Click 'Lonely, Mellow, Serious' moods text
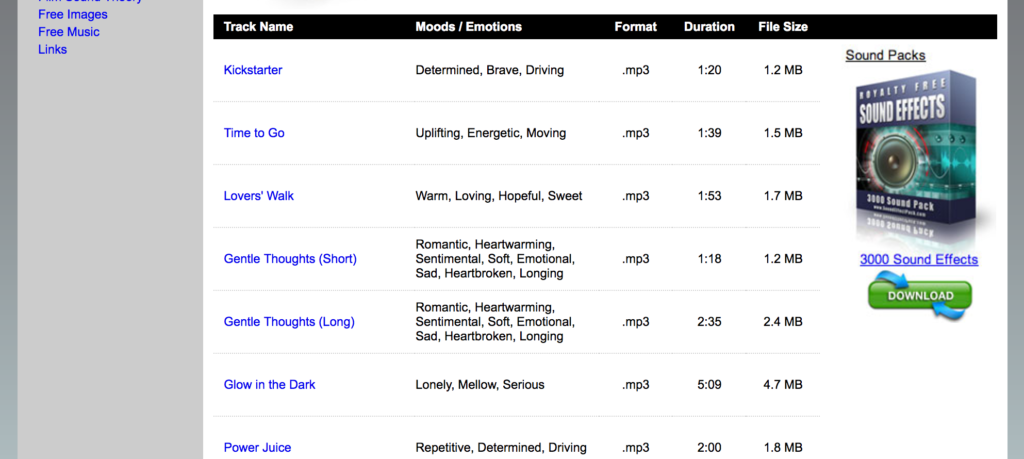This screenshot has width=1024, height=459. [x=480, y=385]
